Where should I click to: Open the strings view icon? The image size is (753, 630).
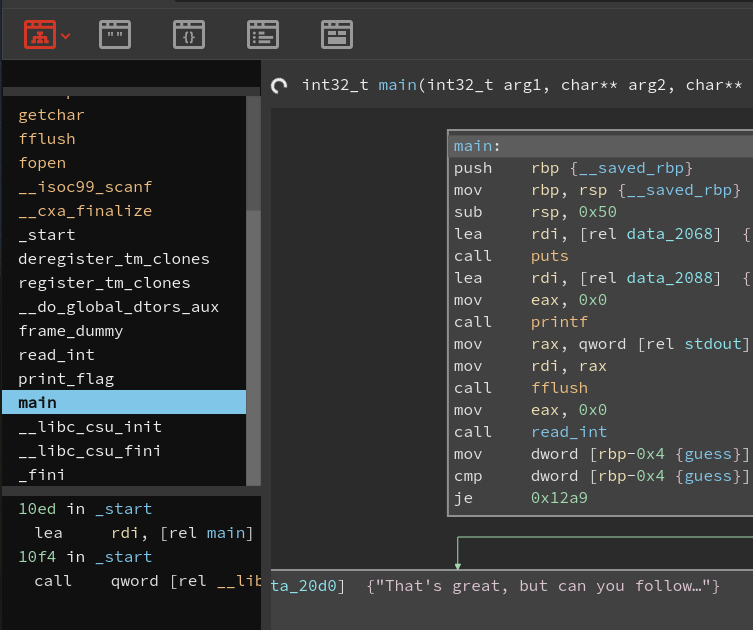point(115,35)
